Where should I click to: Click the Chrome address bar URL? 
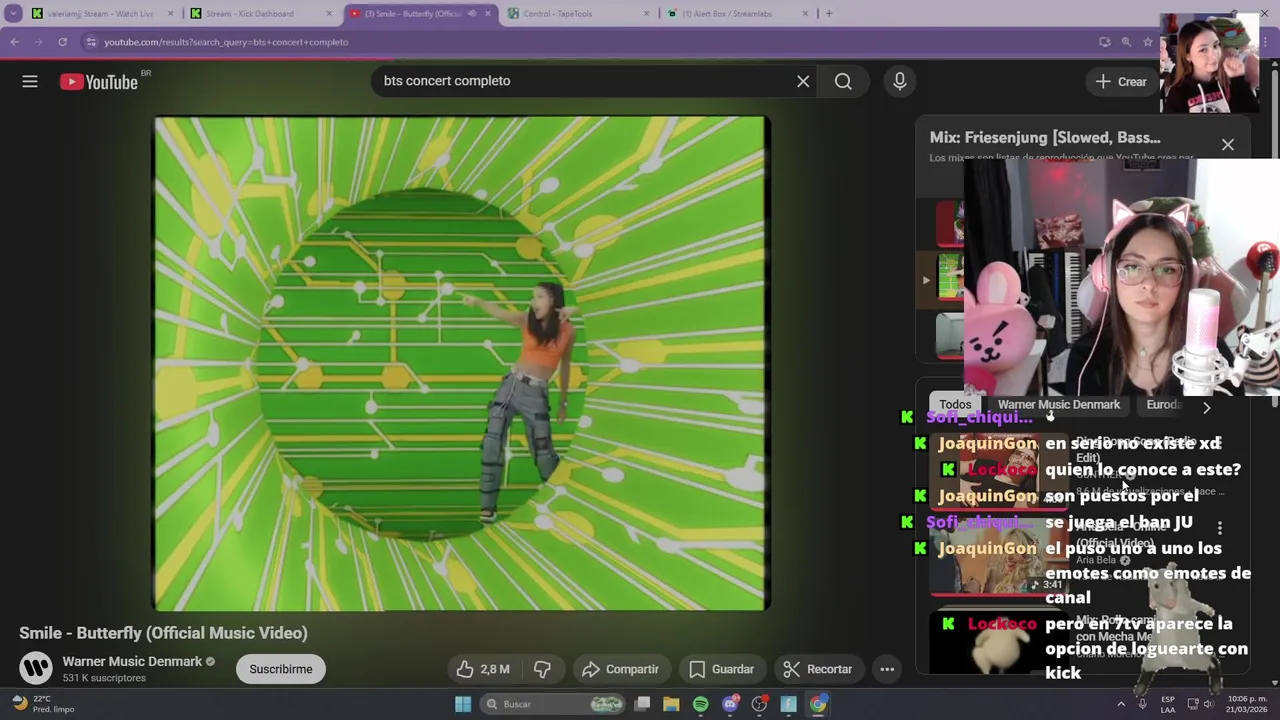point(226,42)
